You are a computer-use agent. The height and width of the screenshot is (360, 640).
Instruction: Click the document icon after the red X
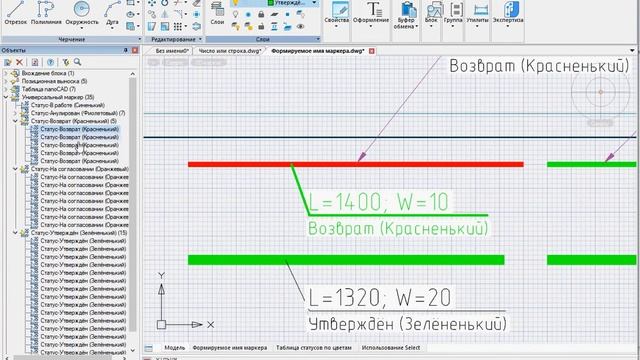click(35, 62)
